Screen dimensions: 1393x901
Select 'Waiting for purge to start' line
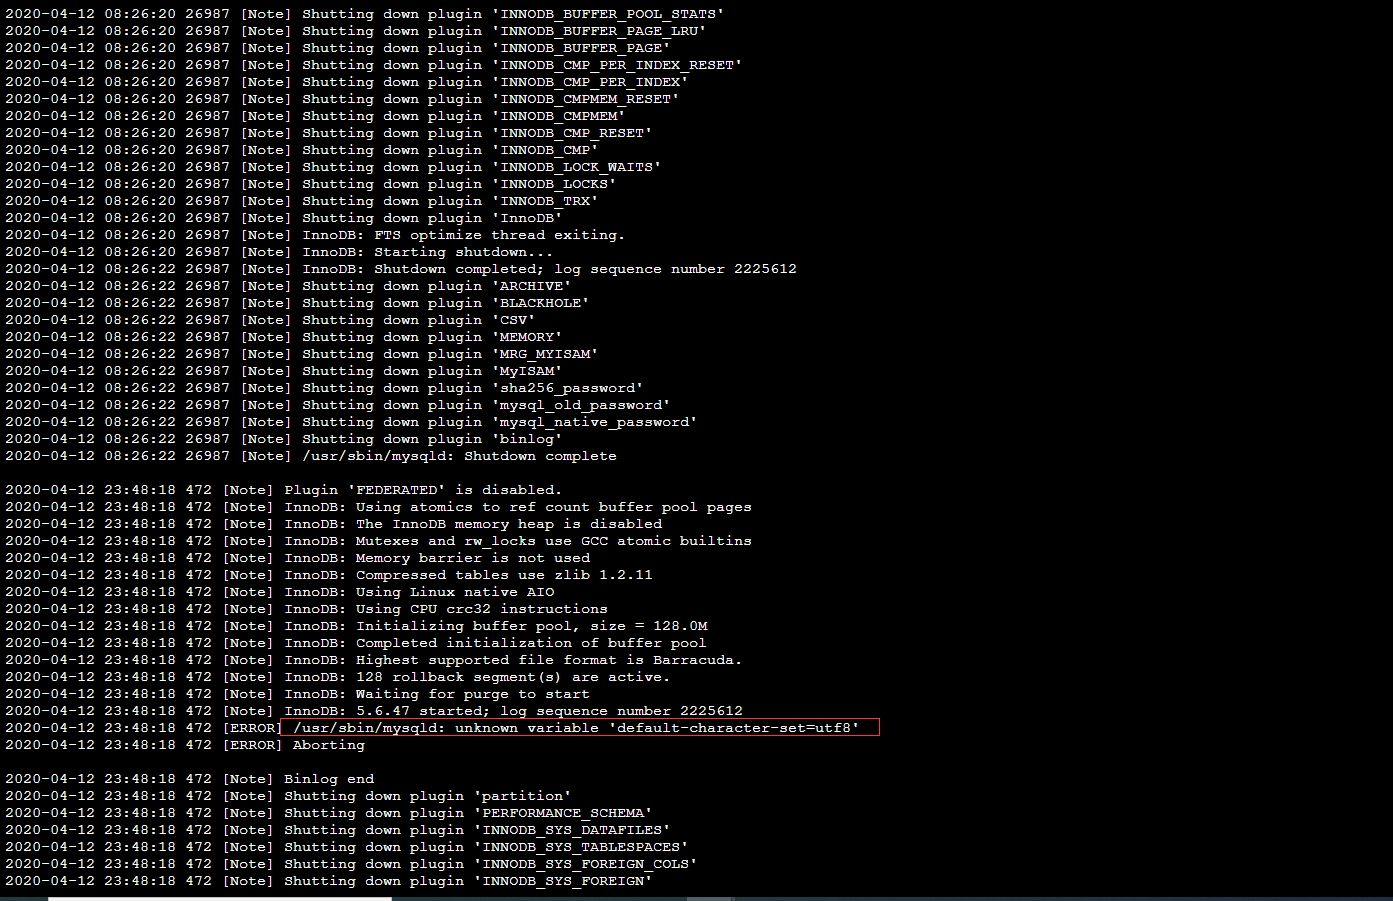[297, 694]
